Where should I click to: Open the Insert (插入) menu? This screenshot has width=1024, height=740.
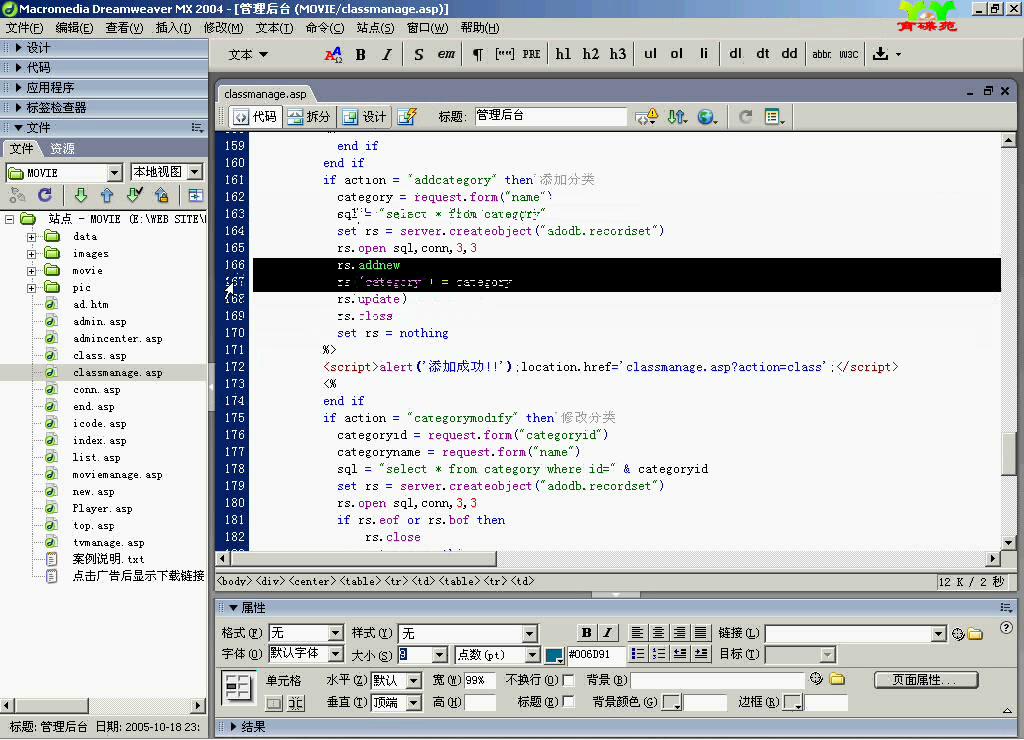coord(173,27)
